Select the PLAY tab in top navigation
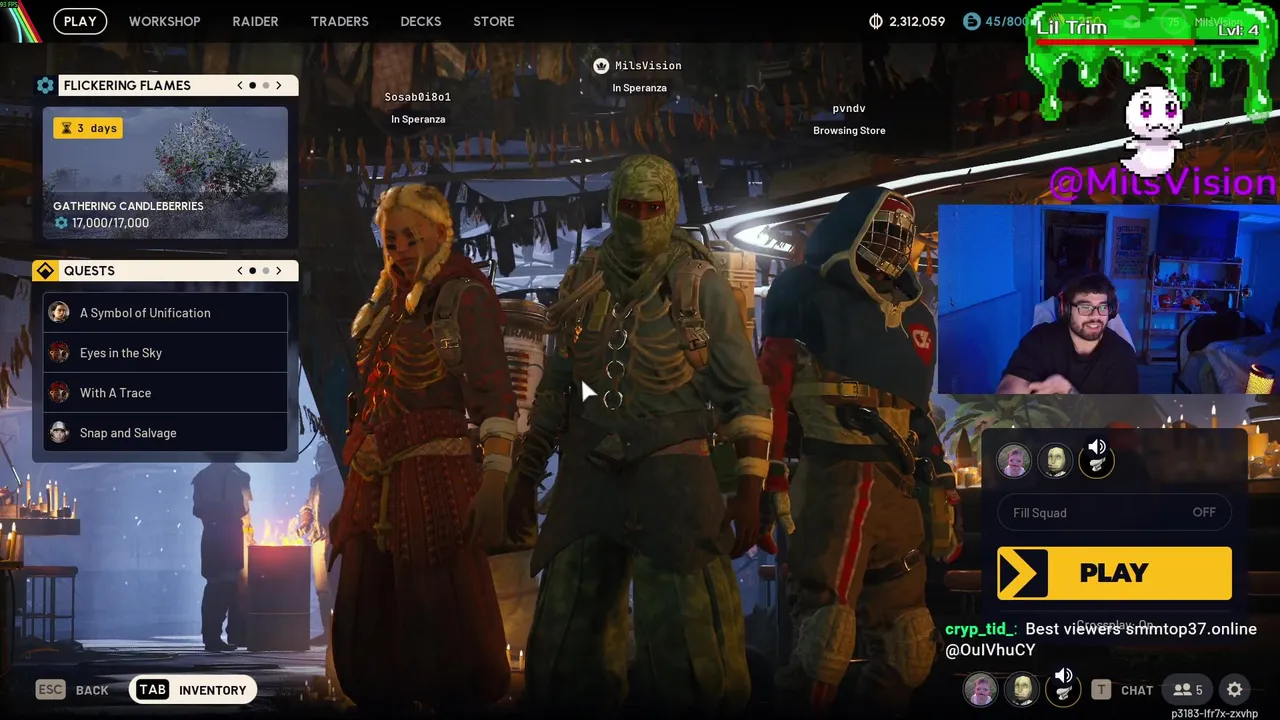 coord(80,21)
